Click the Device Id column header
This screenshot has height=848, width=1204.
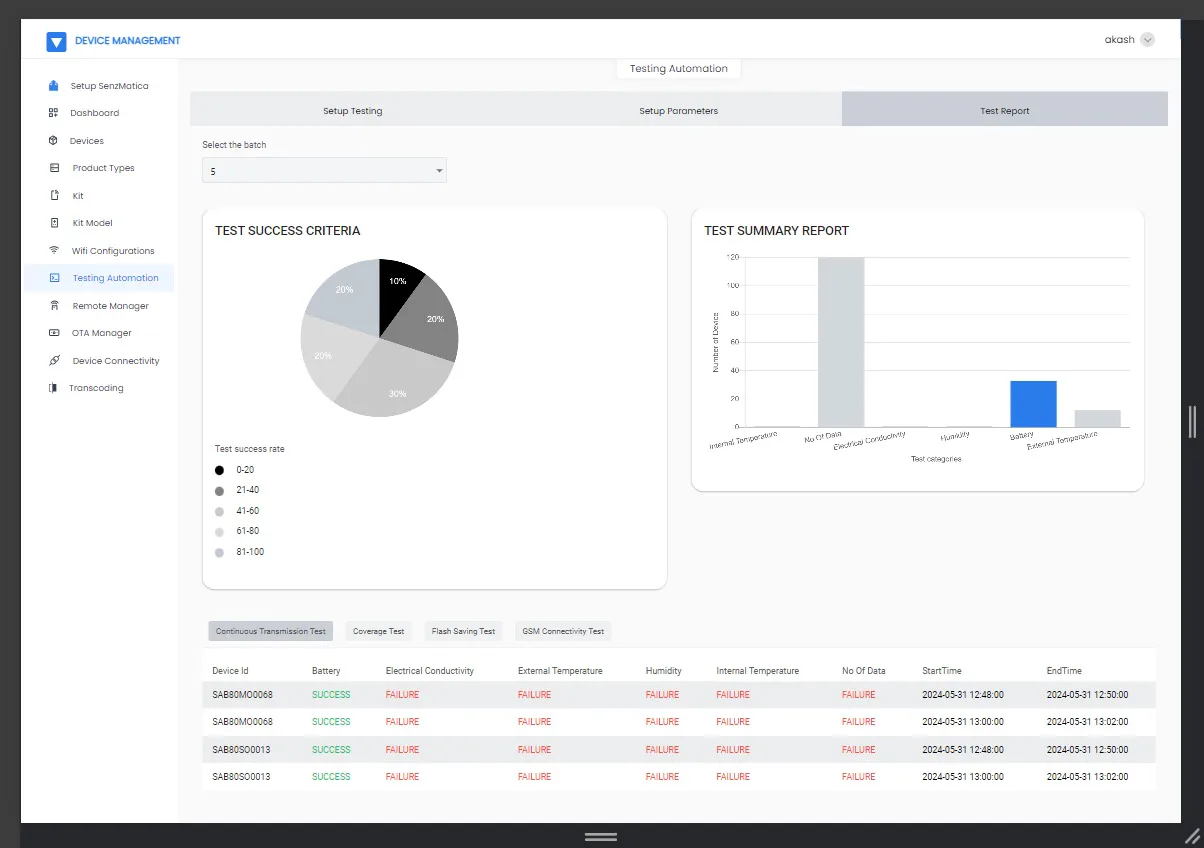(230, 671)
